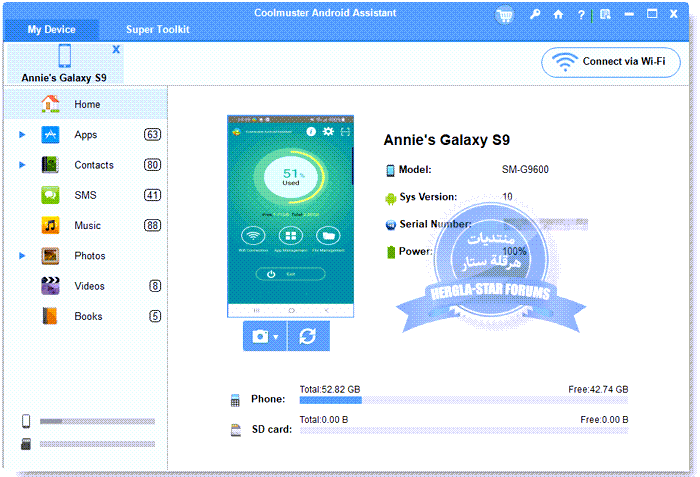Click the sidebar SD card storage bar
The height and width of the screenshot is (477, 700).
(97, 444)
